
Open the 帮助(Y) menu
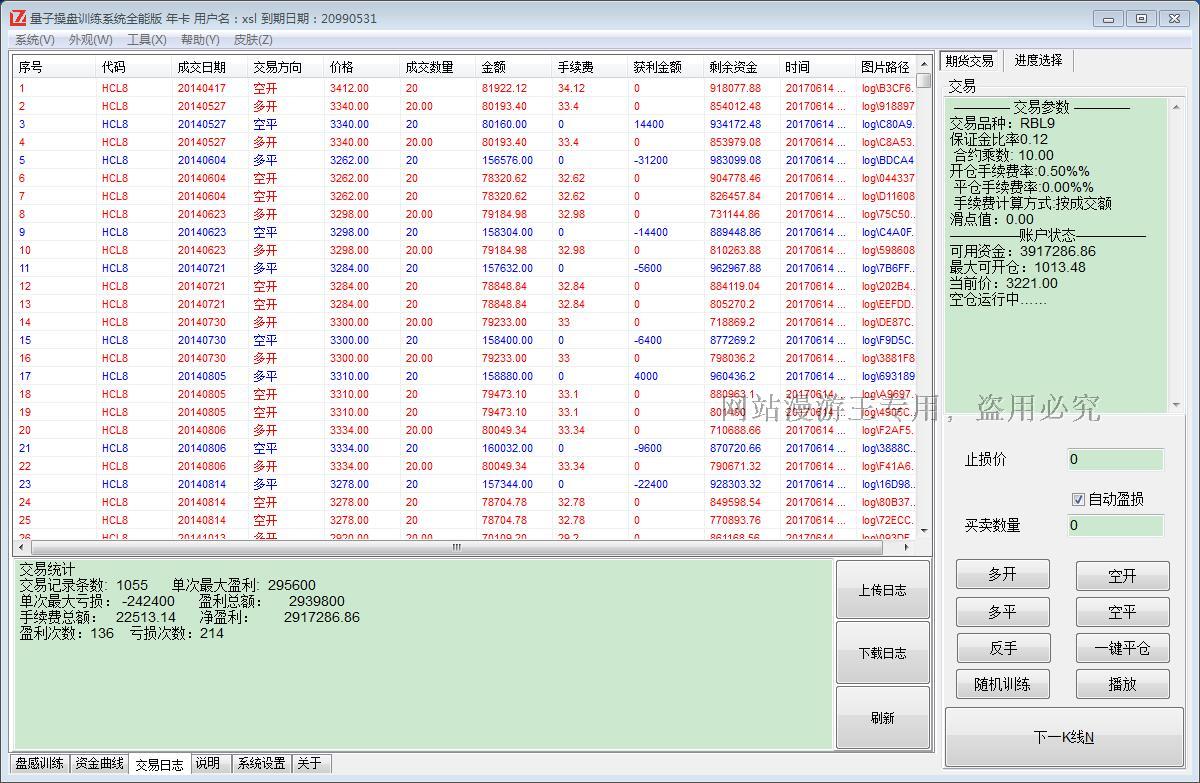[x=200, y=39]
